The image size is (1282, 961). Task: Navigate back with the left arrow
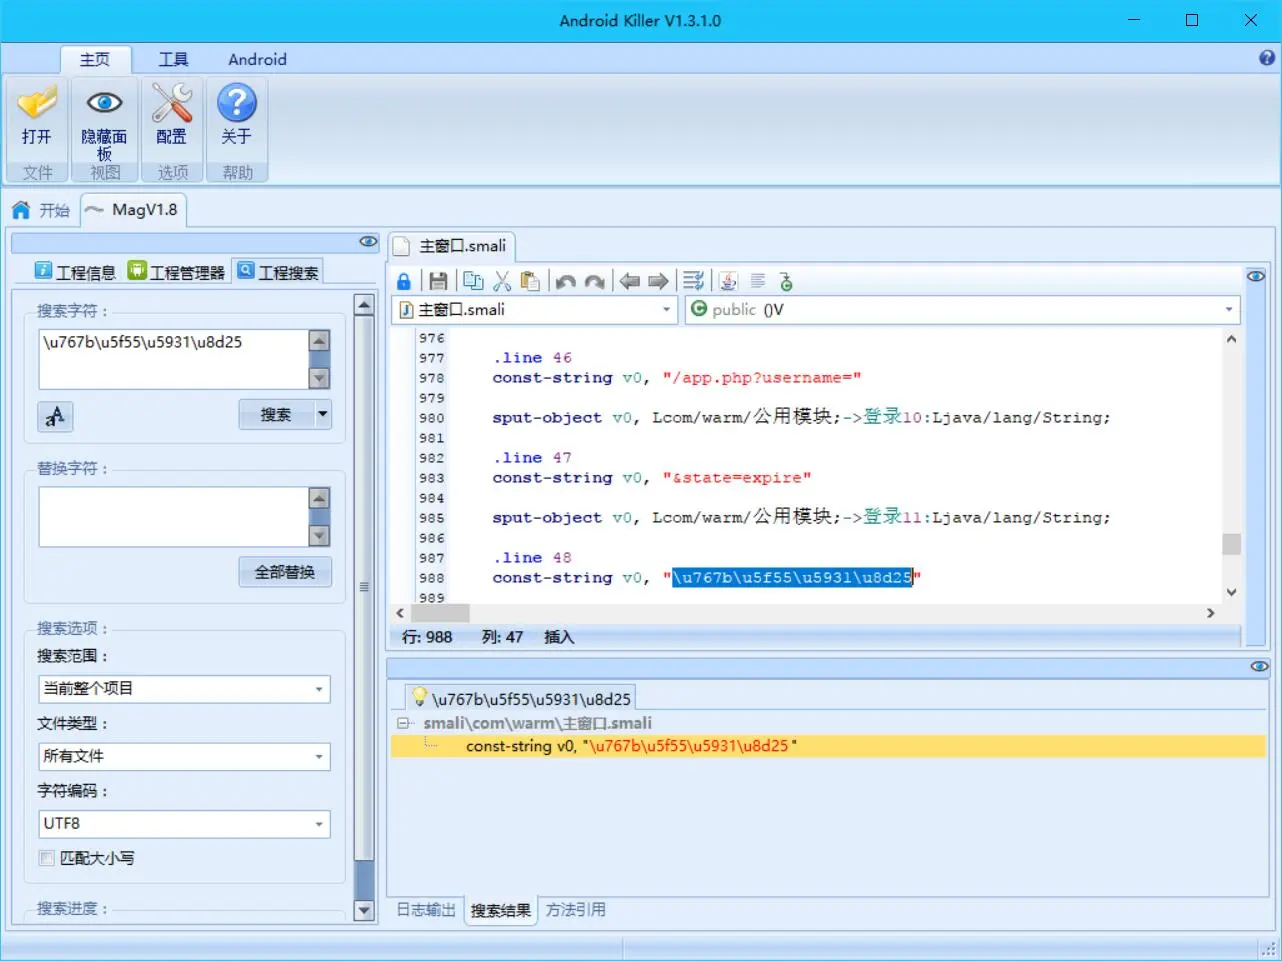point(629,282)
